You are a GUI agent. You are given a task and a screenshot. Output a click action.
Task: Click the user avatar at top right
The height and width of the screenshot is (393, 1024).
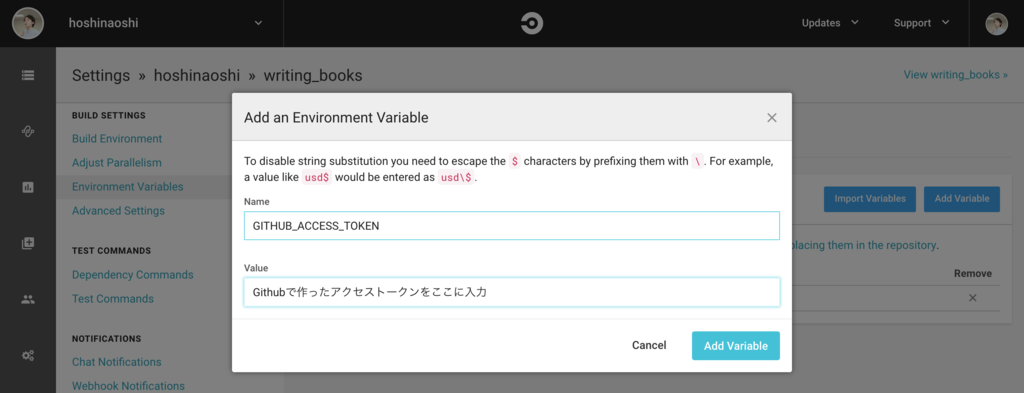click(x=996, y=24)
